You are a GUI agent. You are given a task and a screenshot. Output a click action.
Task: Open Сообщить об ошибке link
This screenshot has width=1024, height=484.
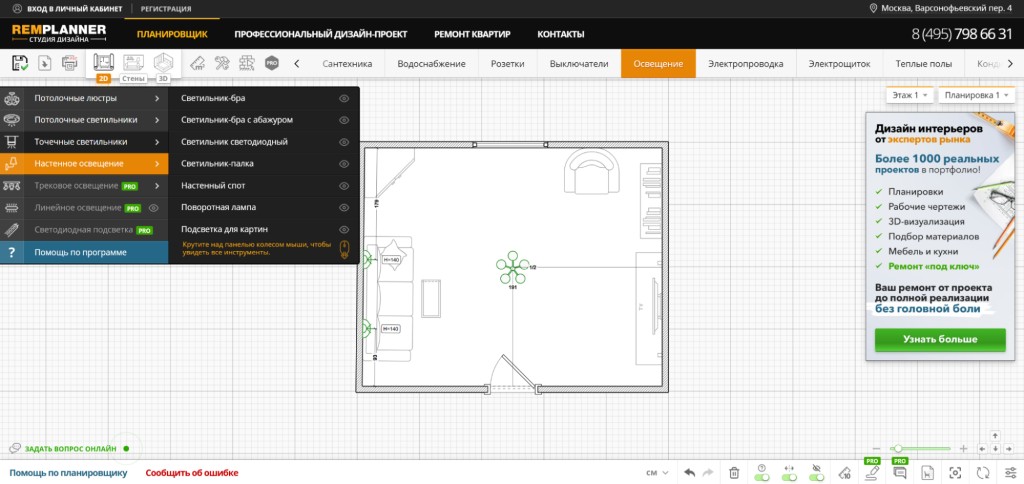point(192,473)
